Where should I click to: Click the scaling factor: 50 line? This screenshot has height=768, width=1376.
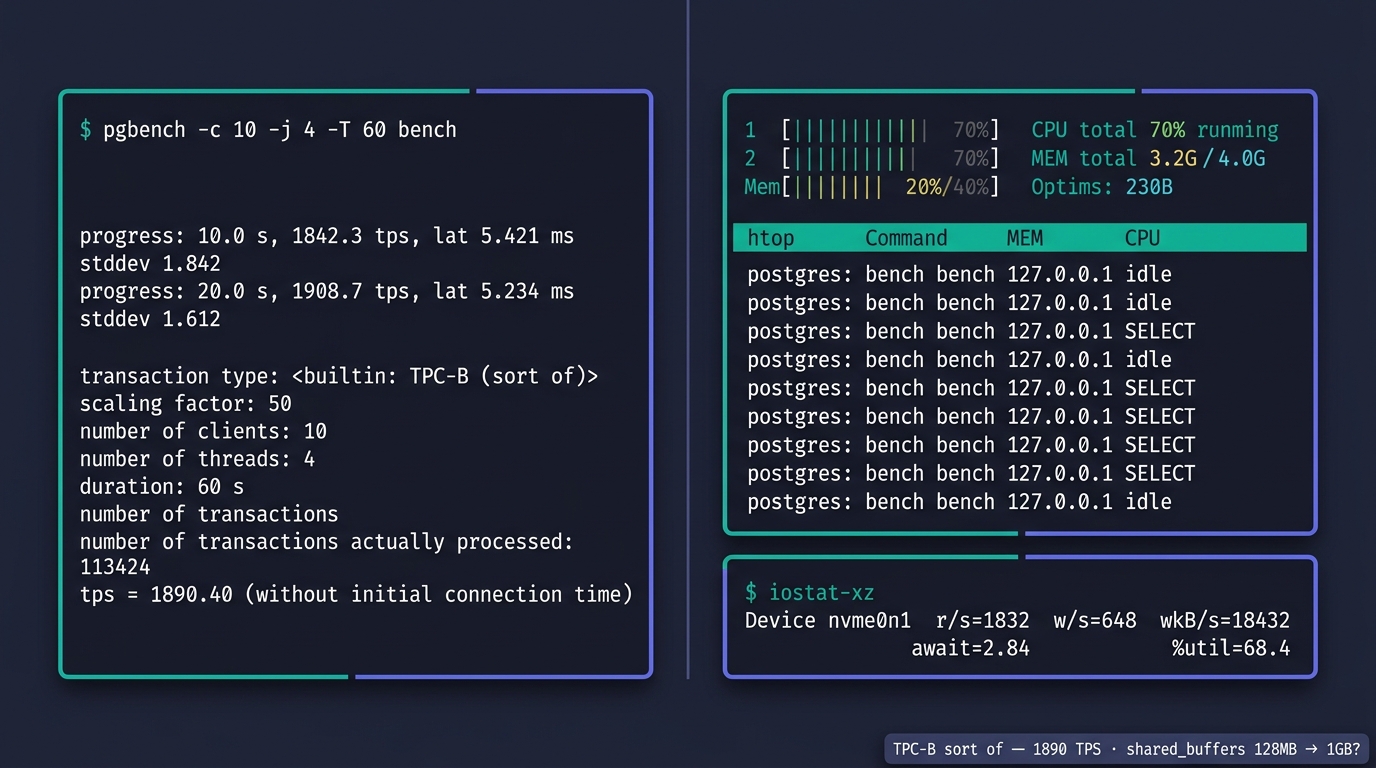coord(186,404)
